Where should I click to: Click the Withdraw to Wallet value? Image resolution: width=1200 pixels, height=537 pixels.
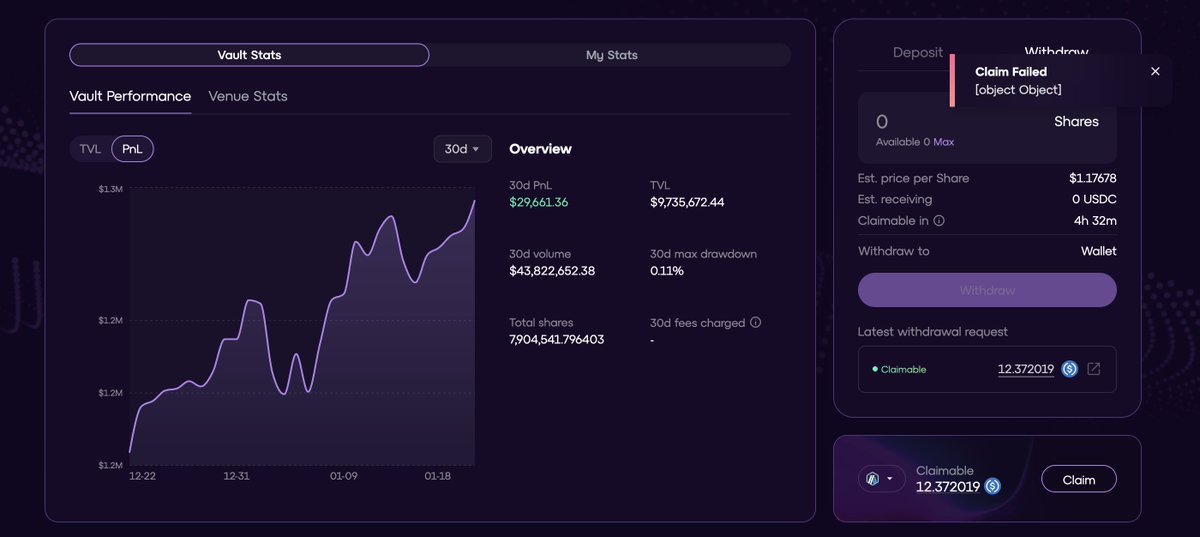pyautogui.click(x=1099, y=251)
